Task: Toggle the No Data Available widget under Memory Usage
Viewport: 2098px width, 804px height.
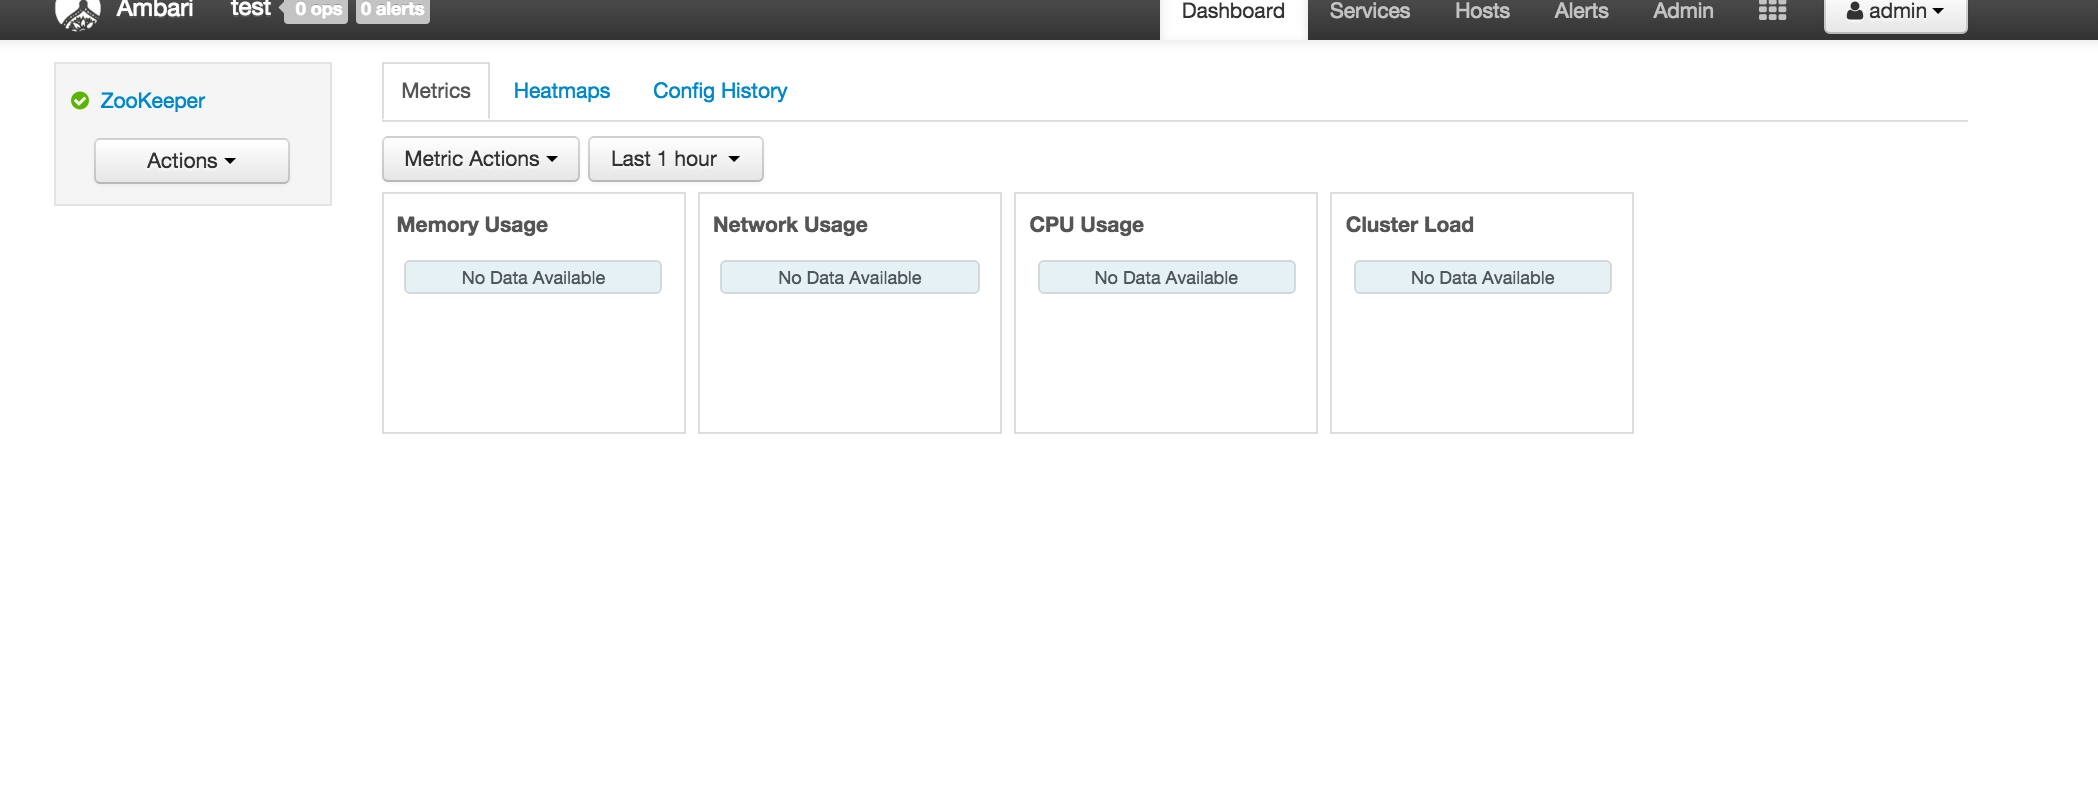Action: (x=532, y=277)
